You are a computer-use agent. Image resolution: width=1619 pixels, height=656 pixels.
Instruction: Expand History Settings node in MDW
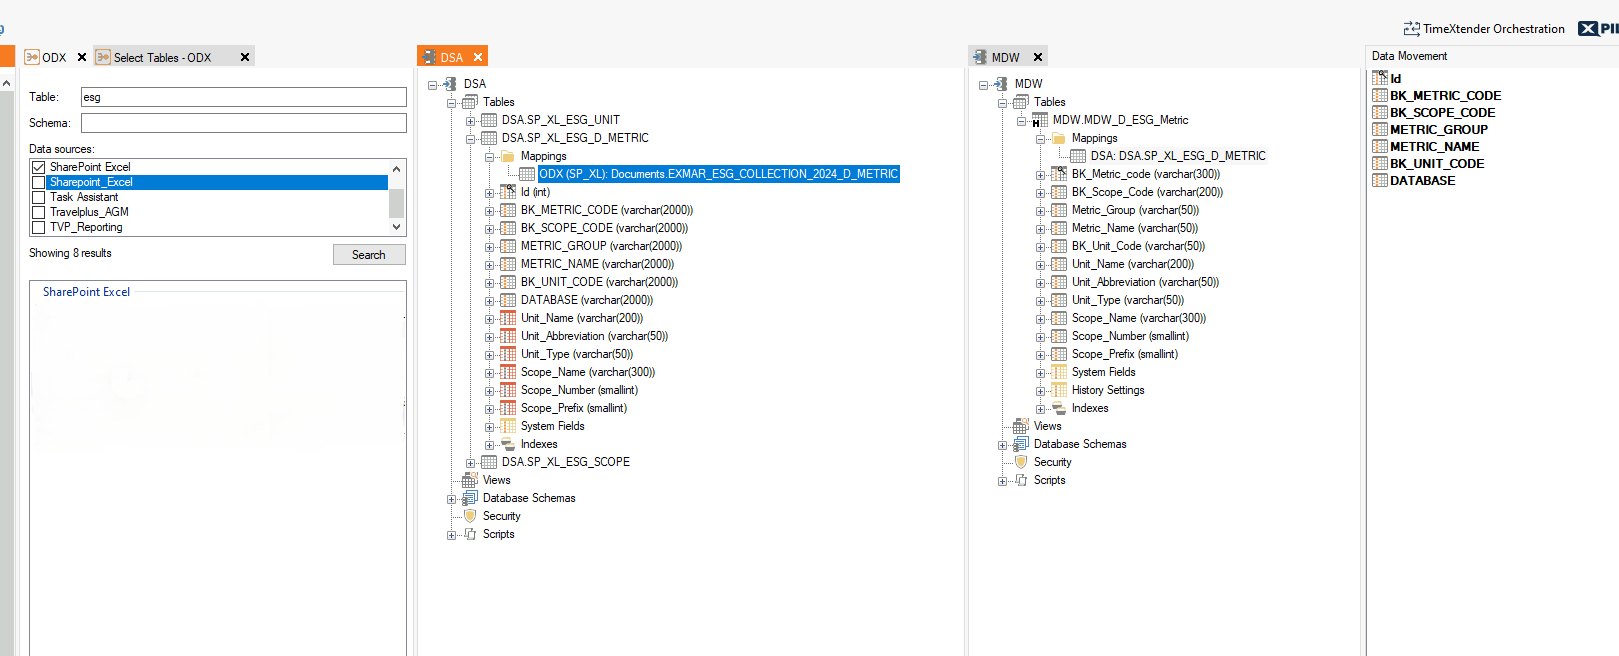[x=1040, y=390]
